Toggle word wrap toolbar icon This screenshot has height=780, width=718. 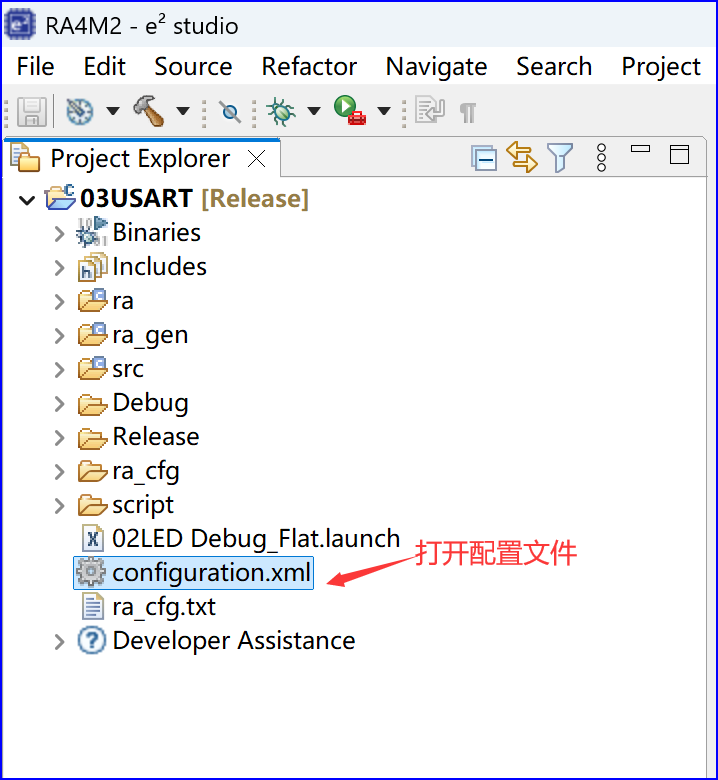(429, 110)
